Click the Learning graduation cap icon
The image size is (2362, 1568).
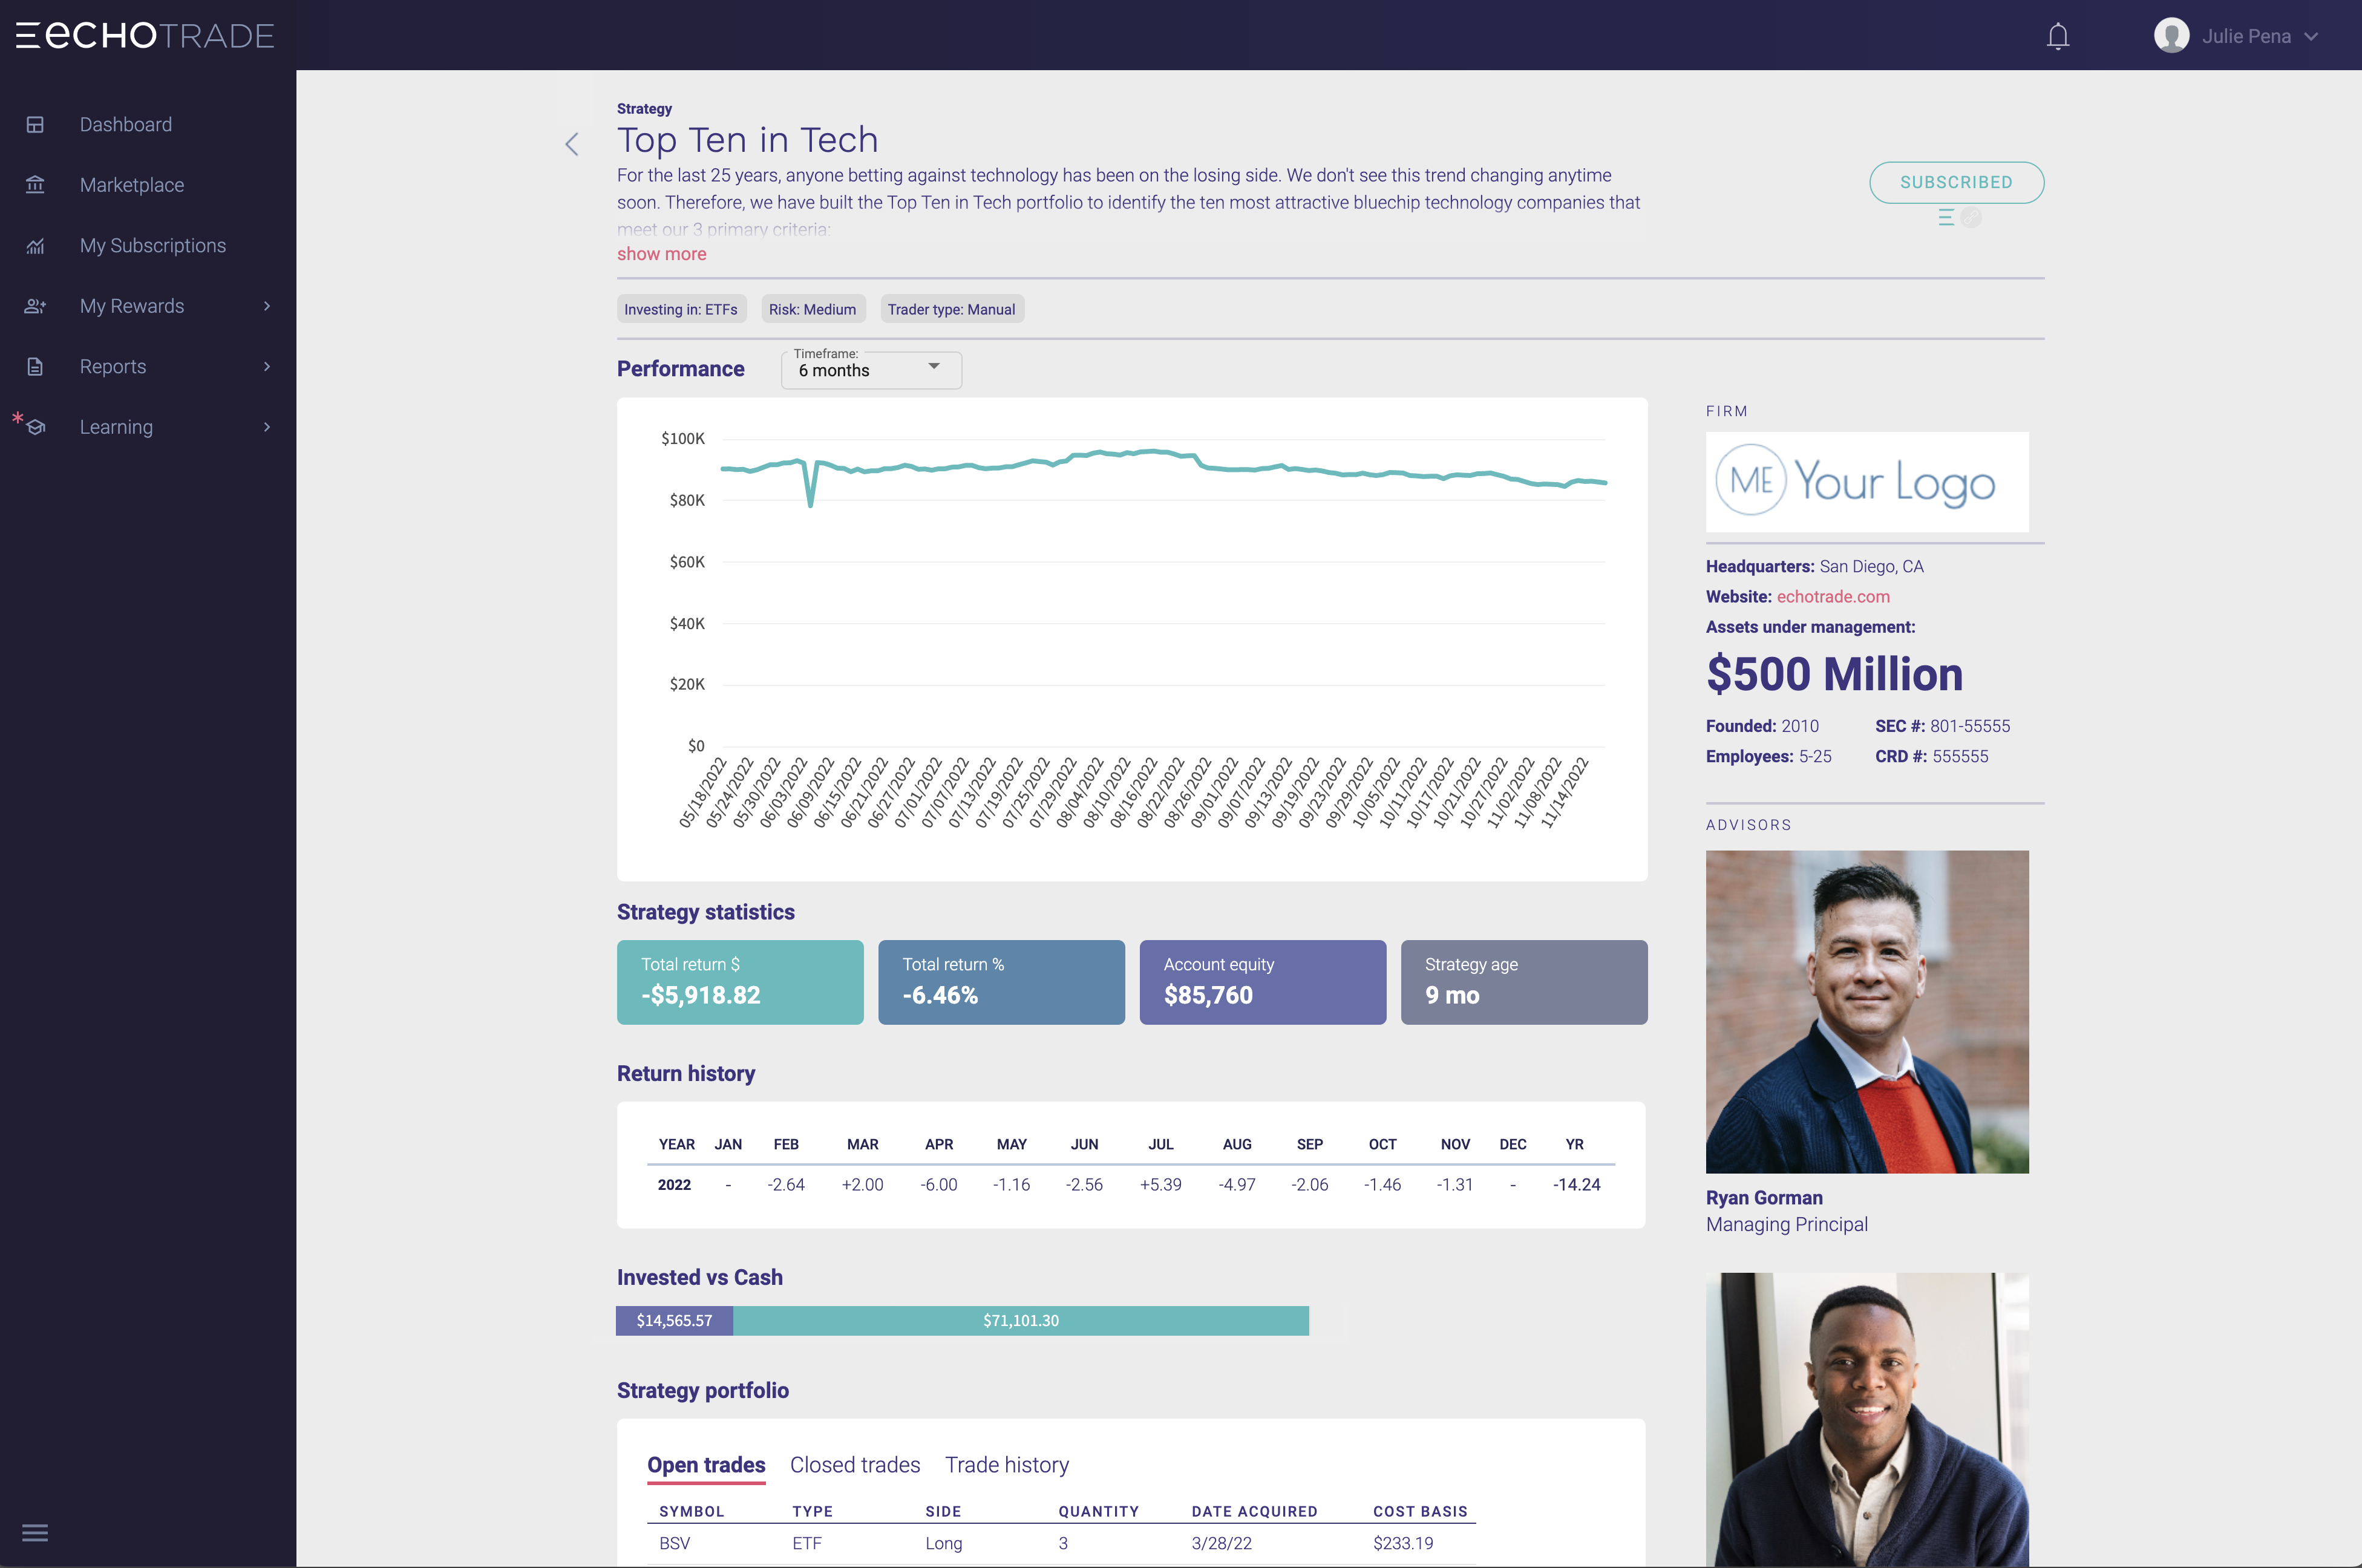point(36,427)
